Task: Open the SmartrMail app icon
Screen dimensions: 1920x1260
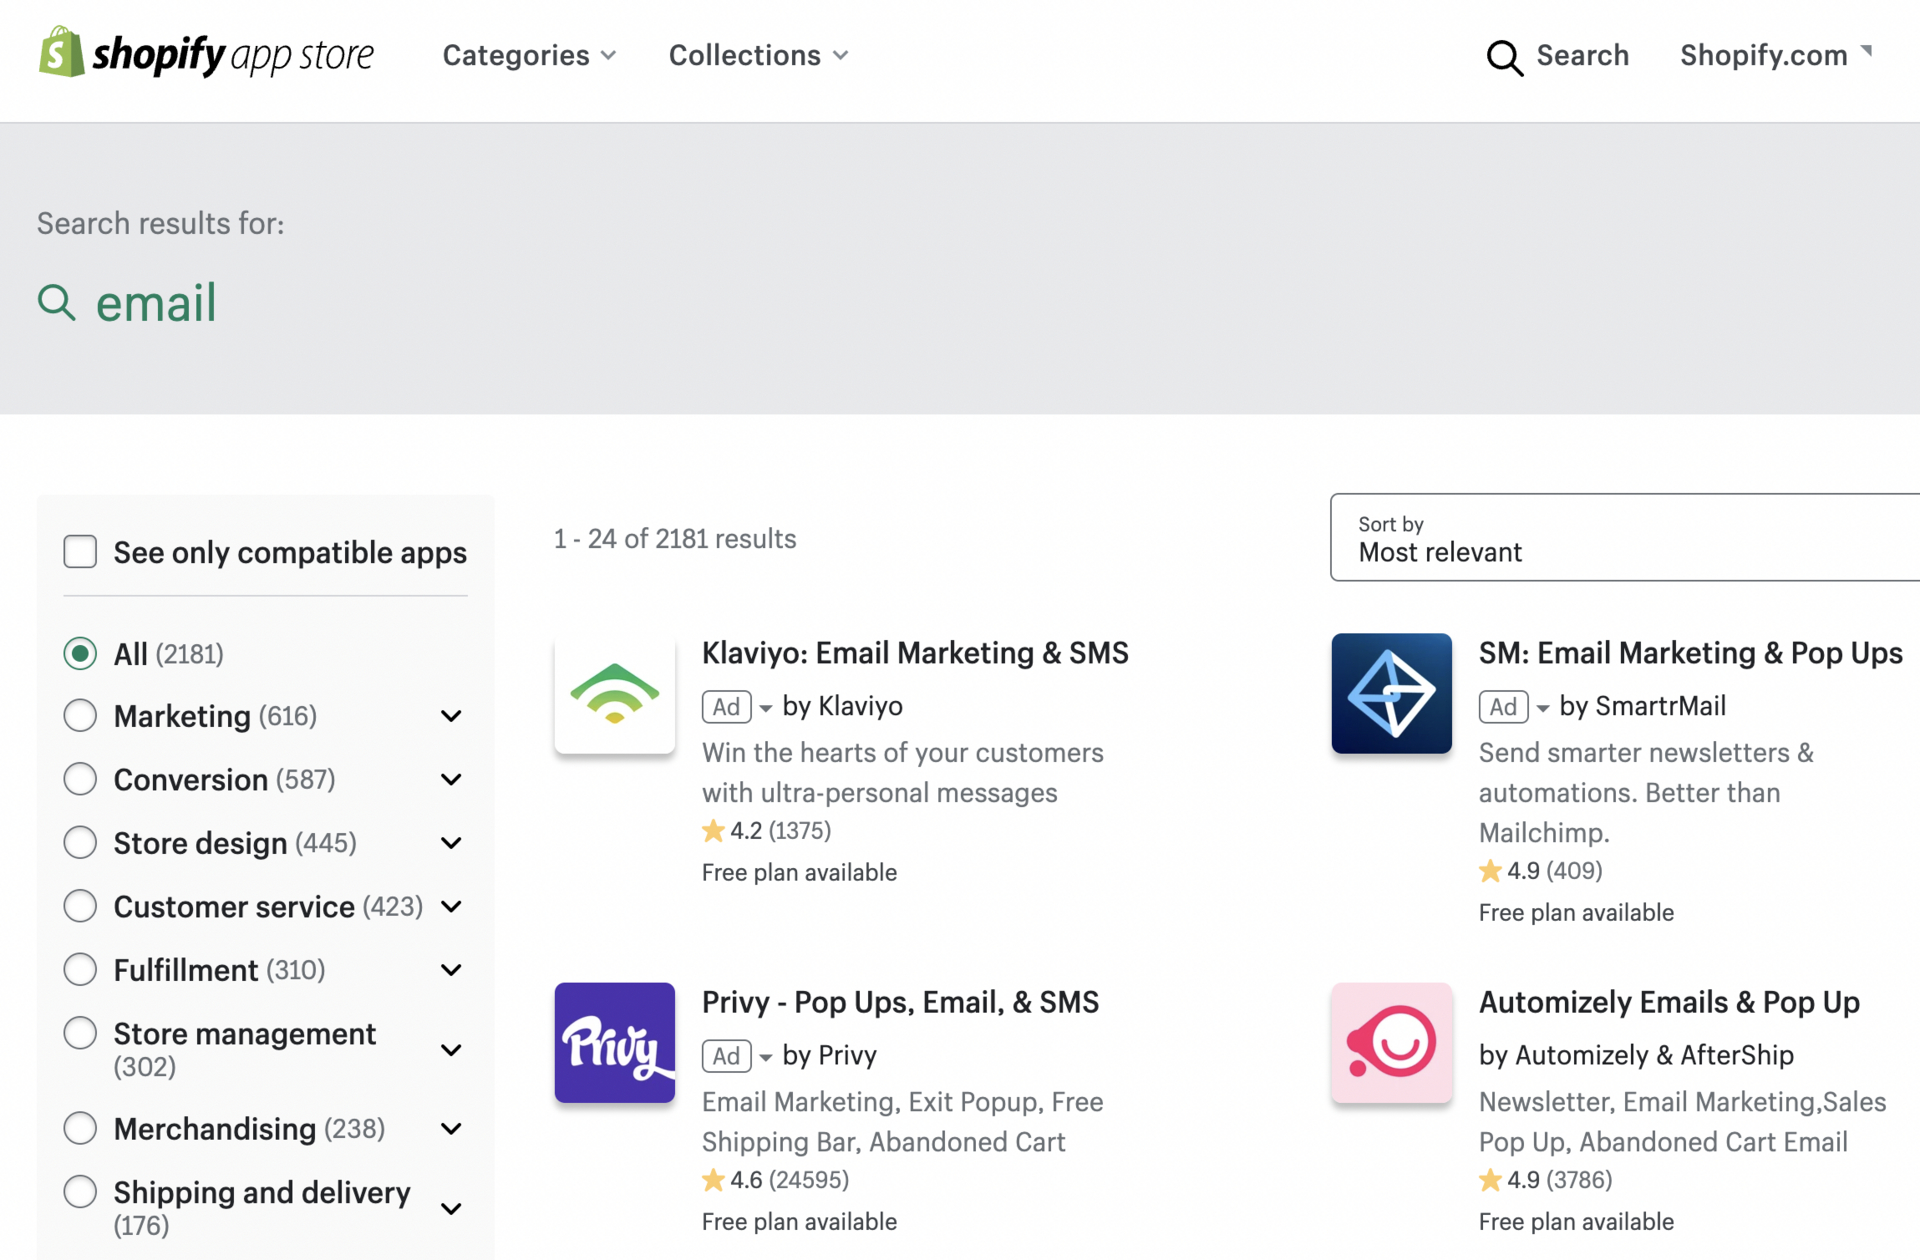Action: point(1391,693)
